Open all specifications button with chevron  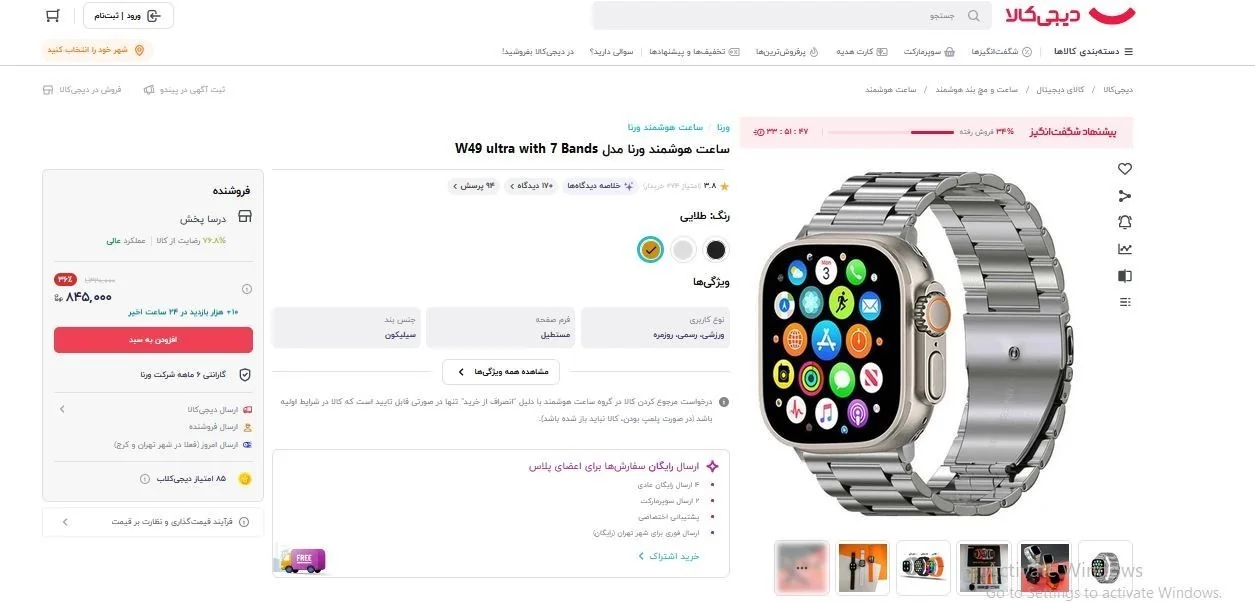click(501, 372)
